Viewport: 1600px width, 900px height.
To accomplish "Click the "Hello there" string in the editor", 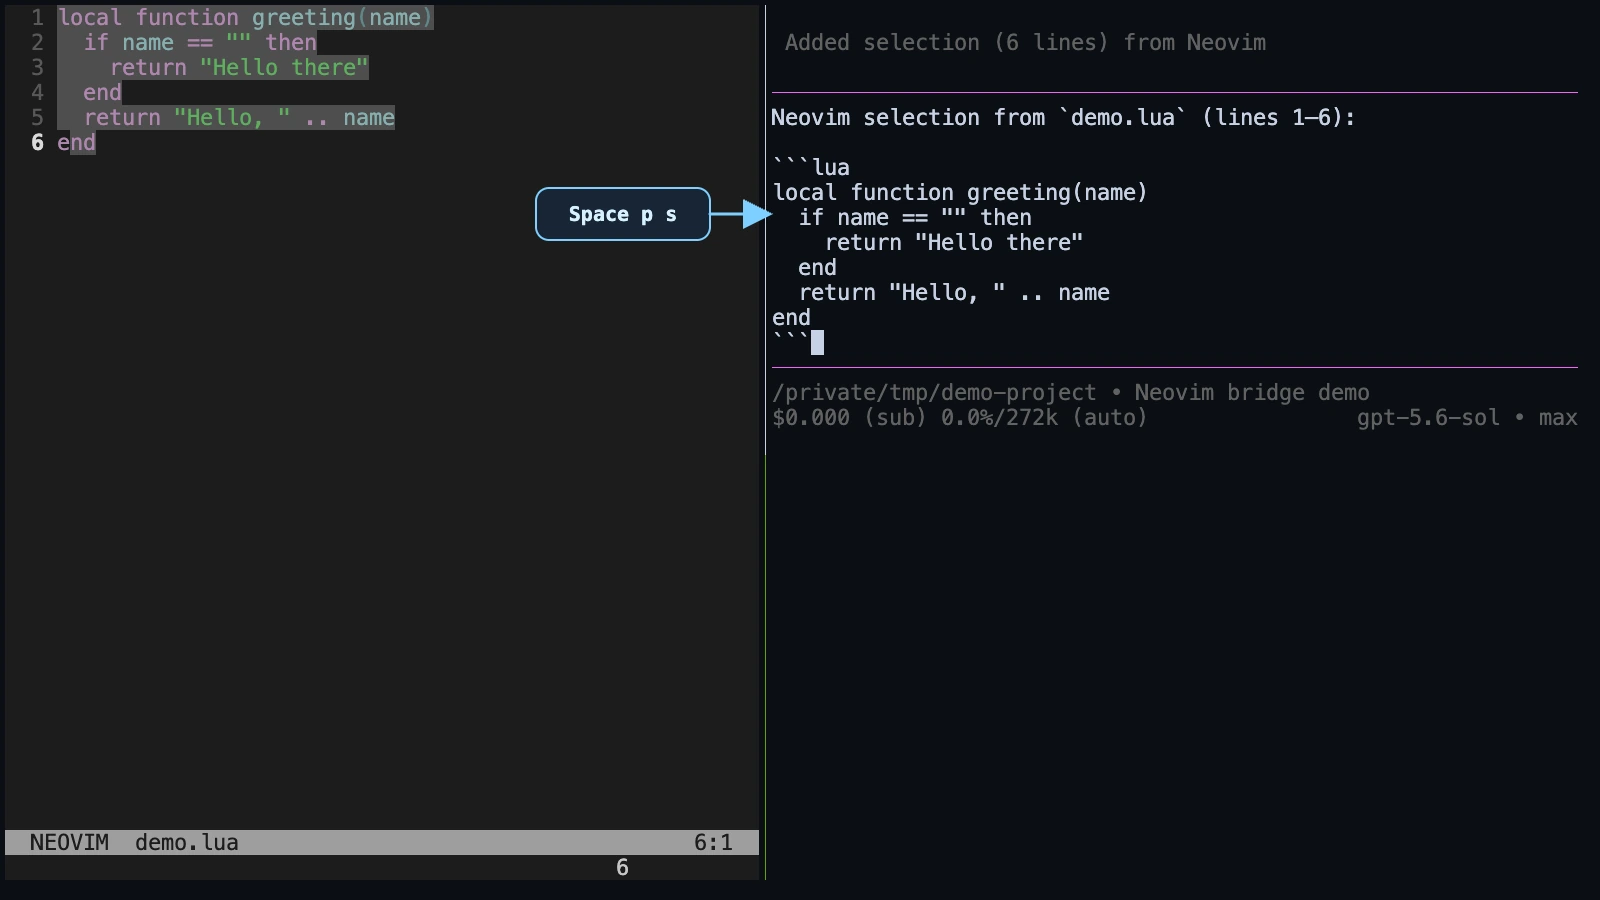I will [x=284, y=68].
